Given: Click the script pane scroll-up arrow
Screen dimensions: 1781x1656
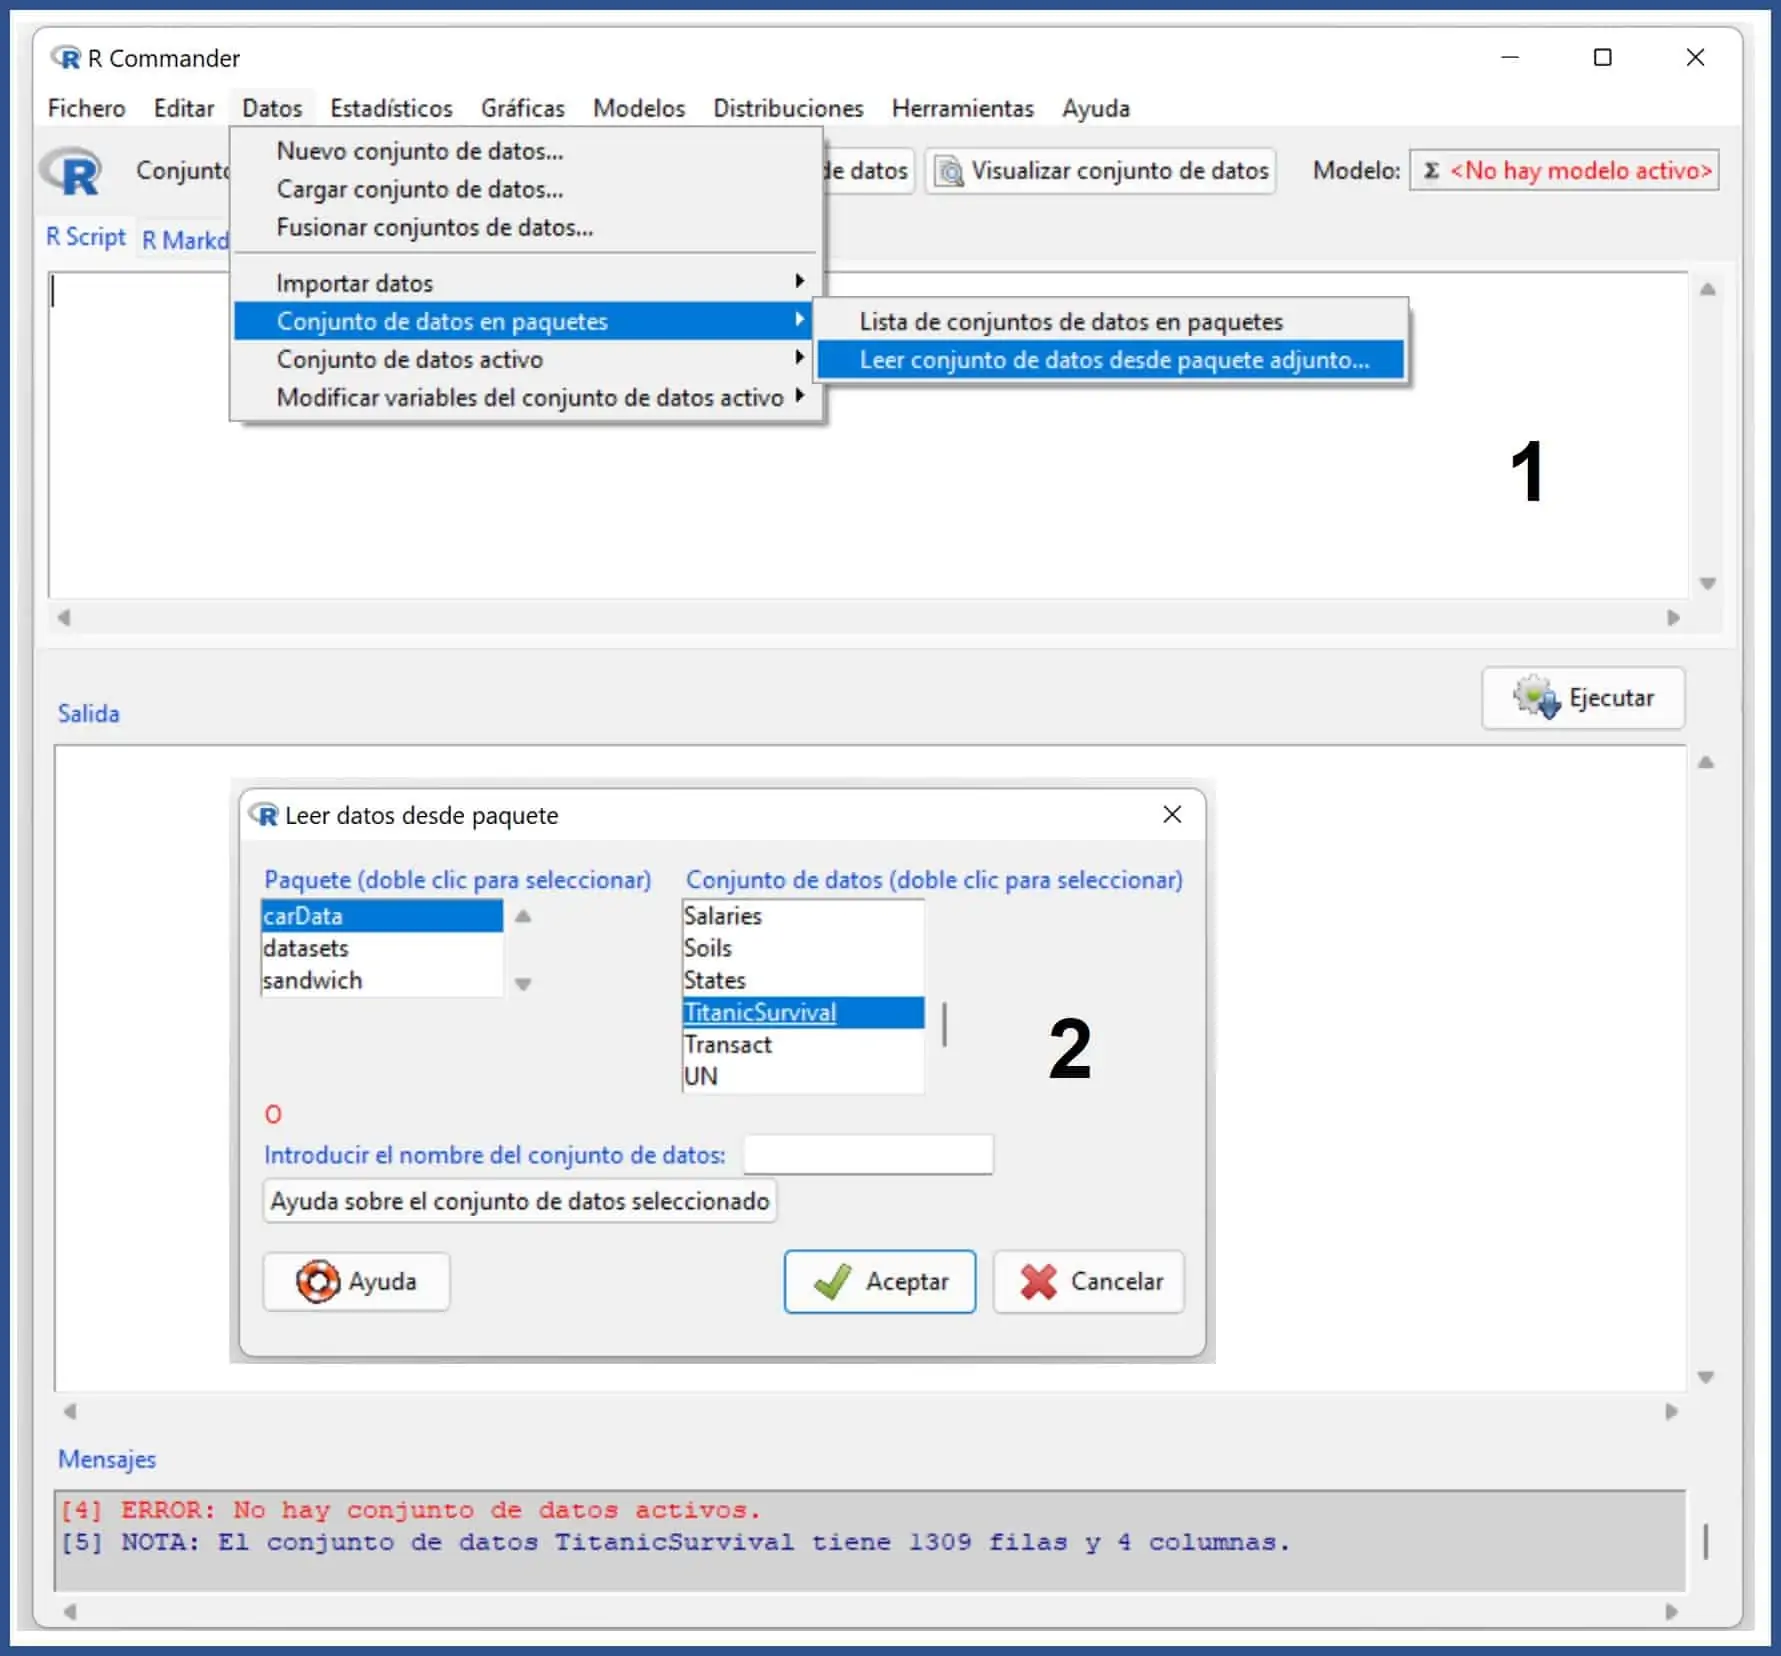Looking at the screenshot, I should click(x=1707, y=290).
